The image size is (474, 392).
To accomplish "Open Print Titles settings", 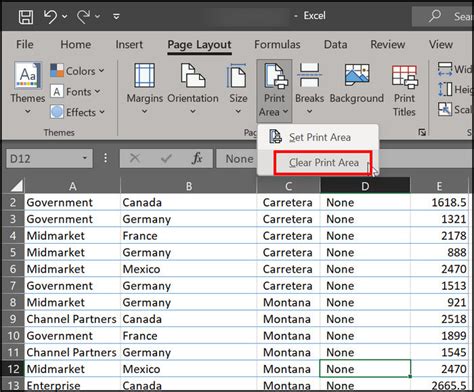I will coord(404,91).
